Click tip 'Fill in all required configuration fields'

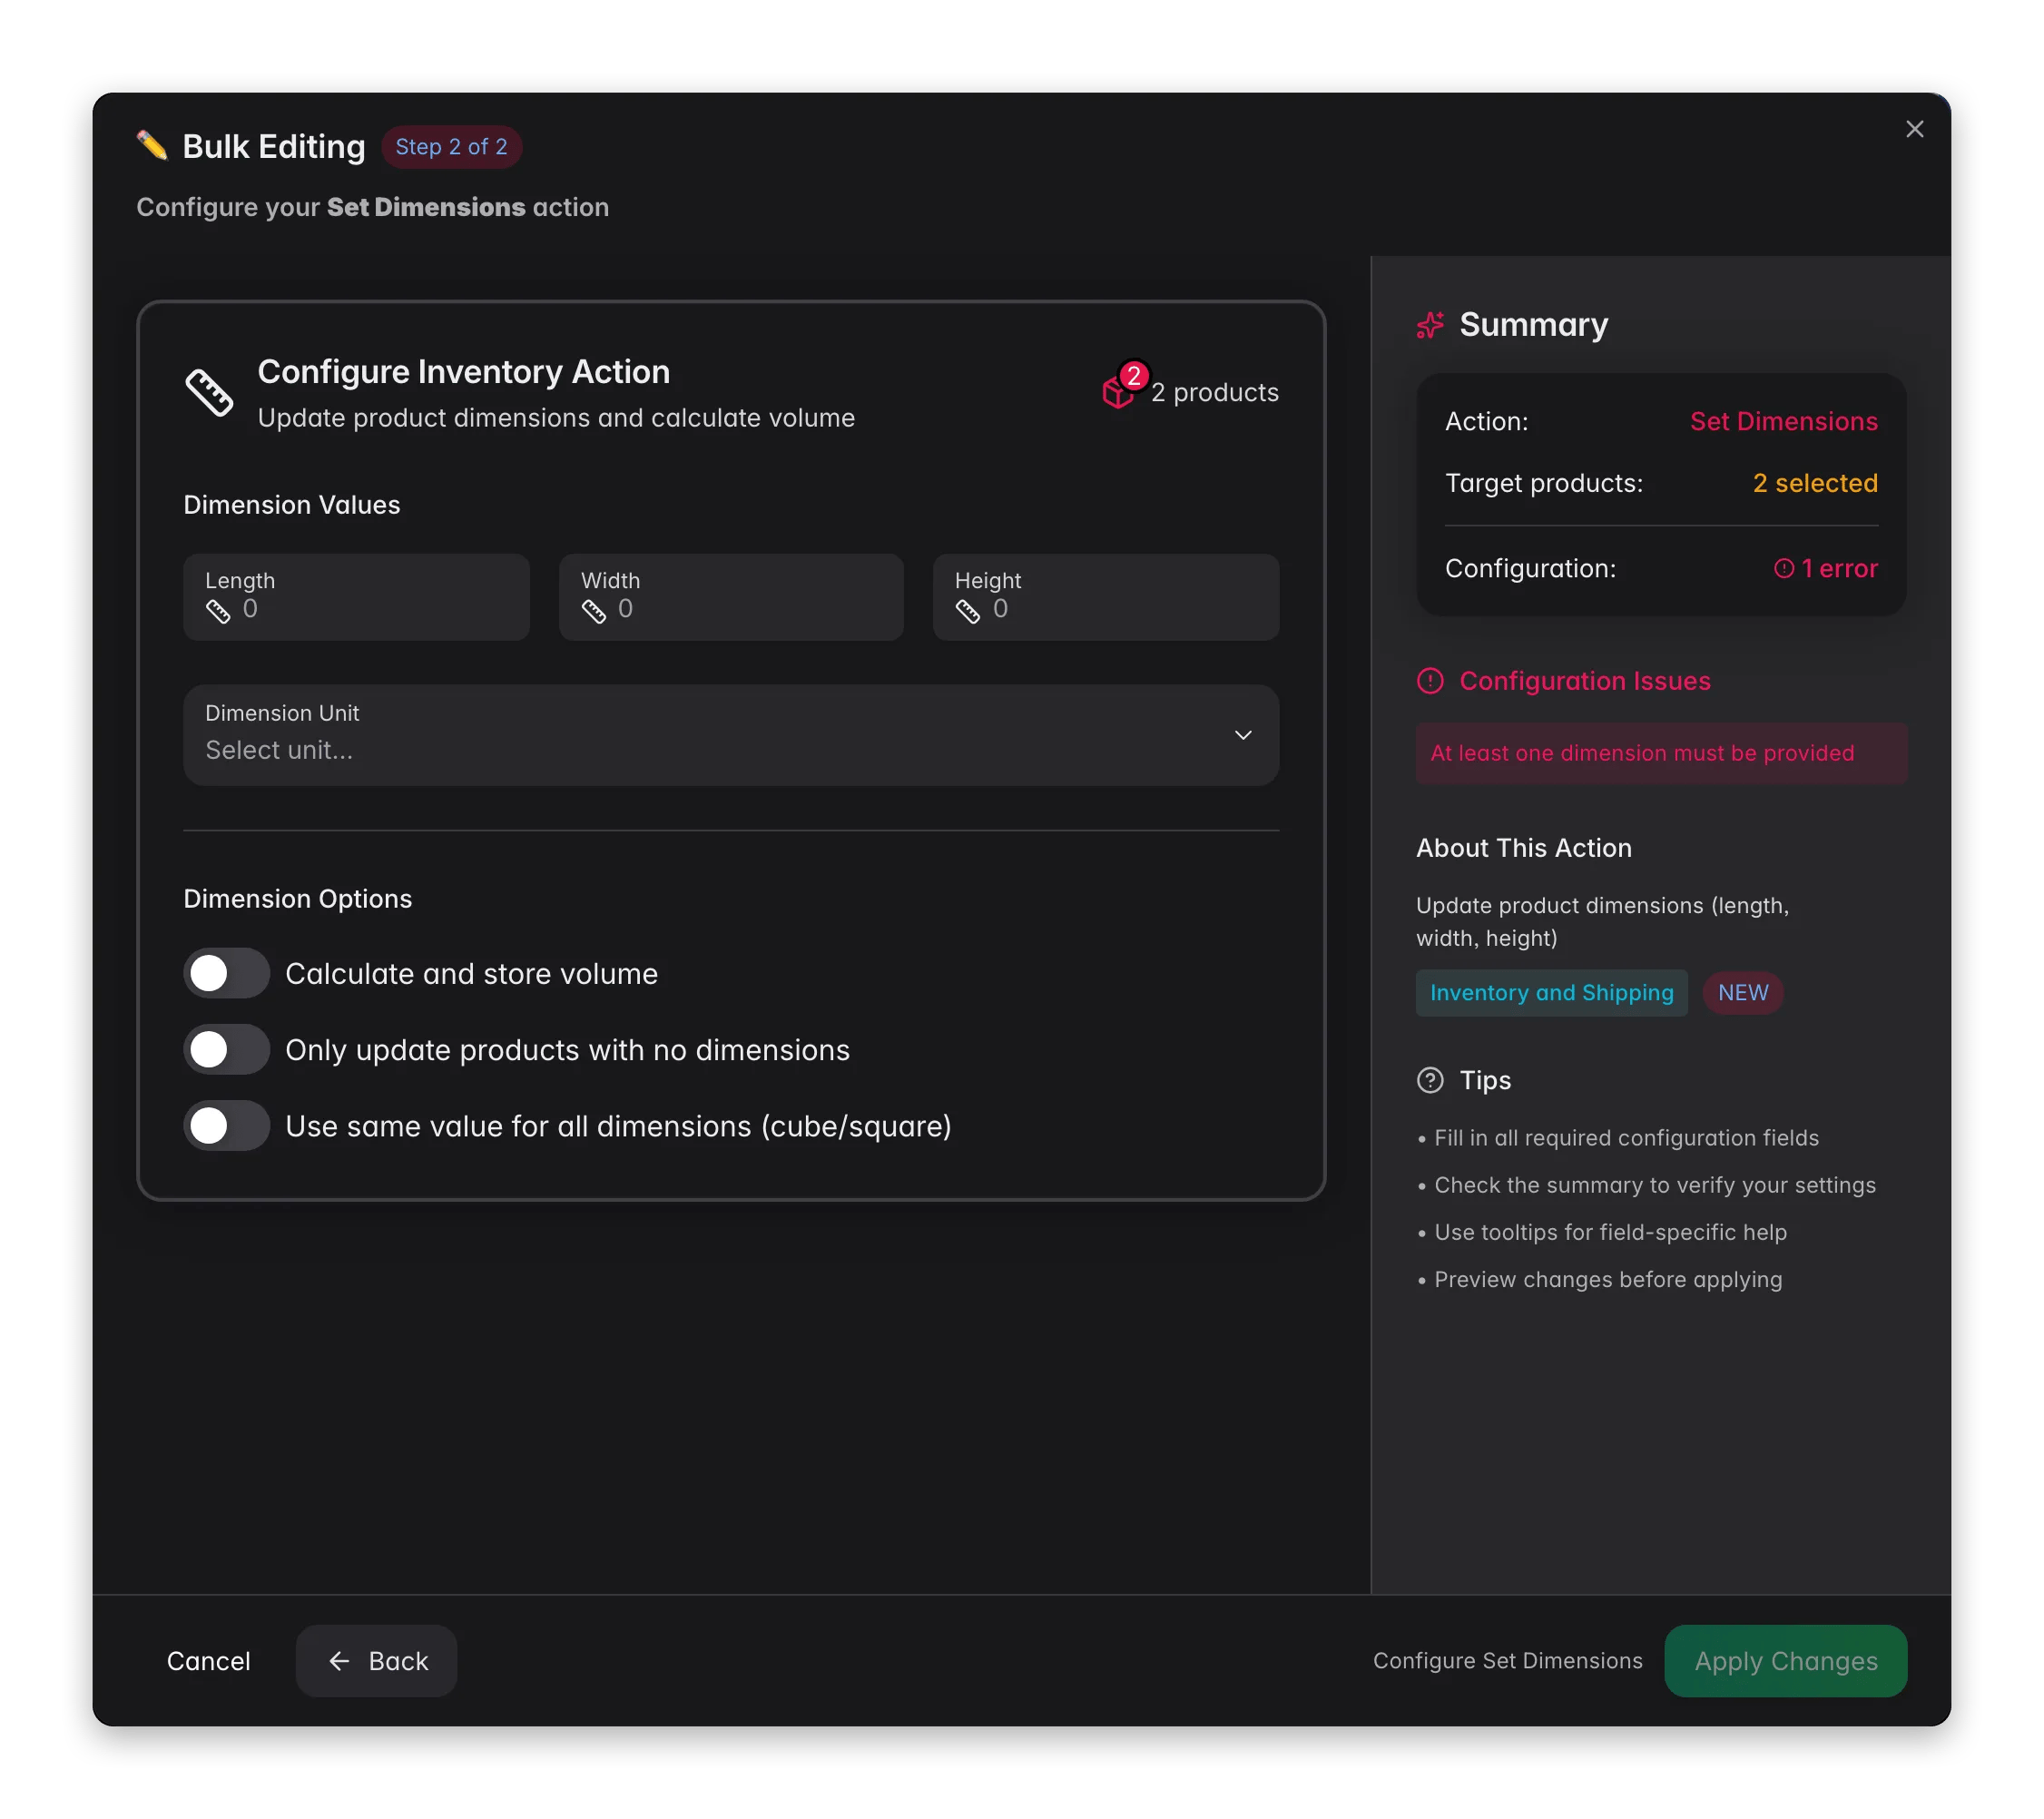coord(1626,1138)
